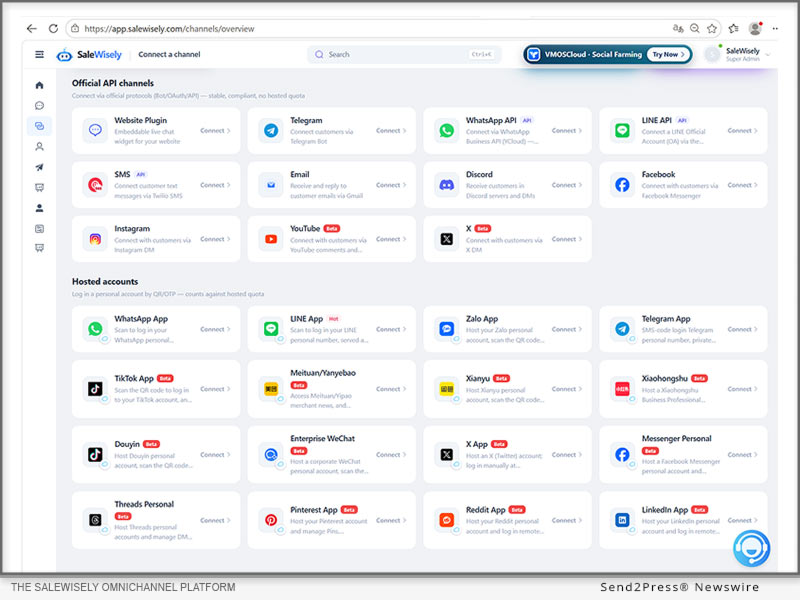Click Try Now on VMOSCloud banner
The width and height of the screenshot is (800, 600).
pyautogui.click(x=668, y=54)
